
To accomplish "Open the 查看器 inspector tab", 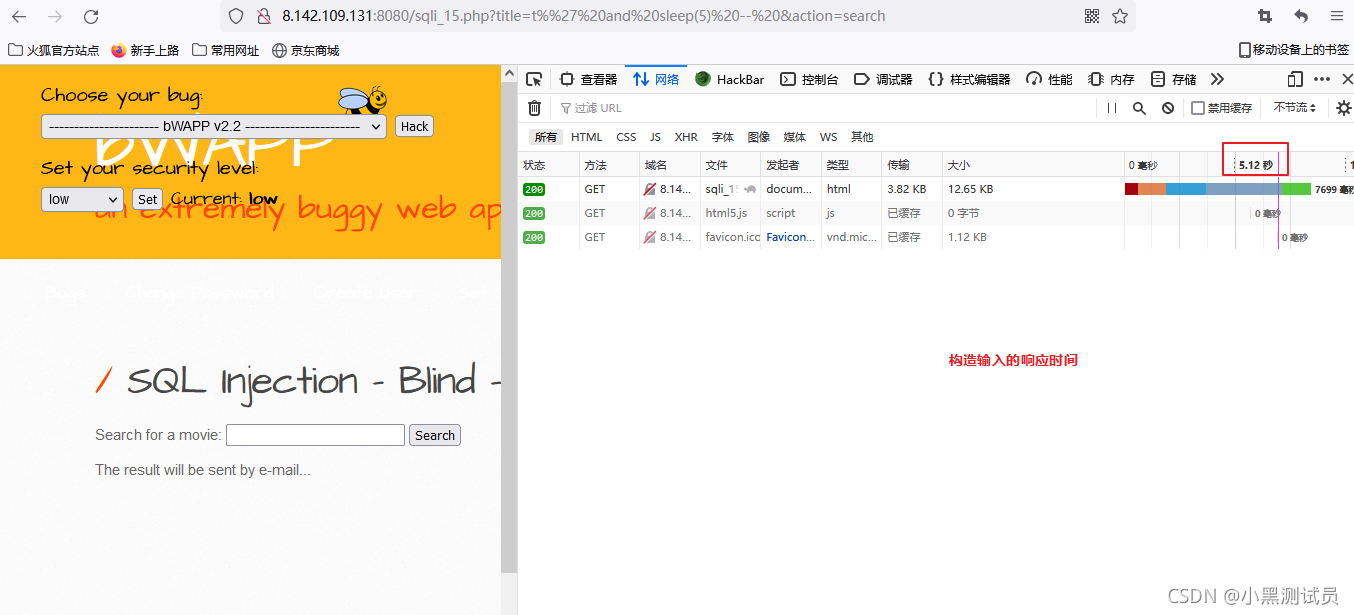I will [x=588, y=79].
